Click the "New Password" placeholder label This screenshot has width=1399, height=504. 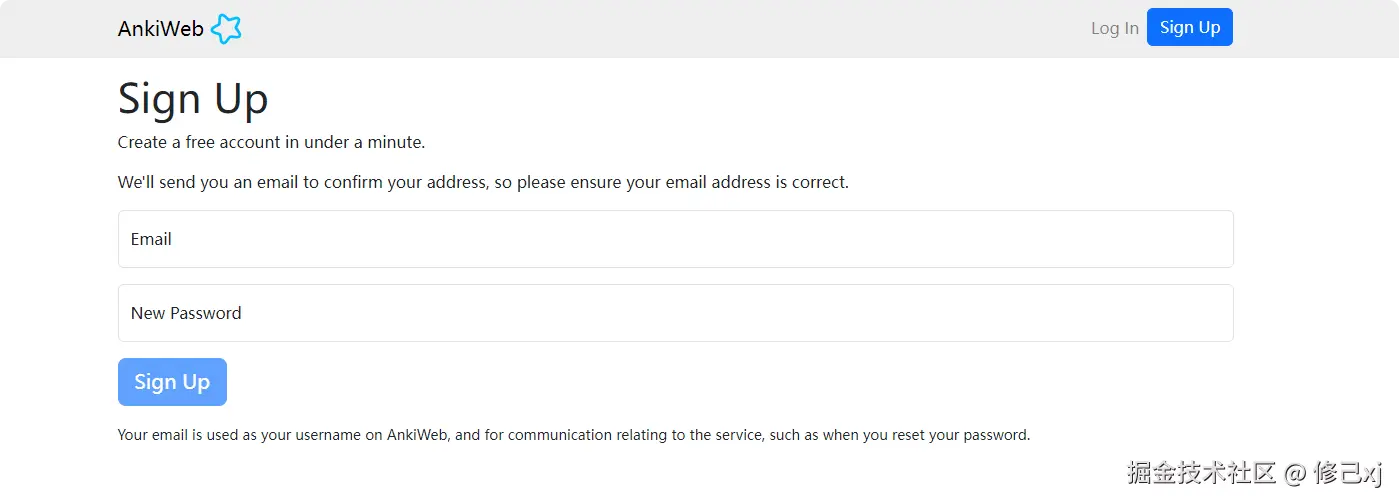pyautogui.click(x=186, y=313)
